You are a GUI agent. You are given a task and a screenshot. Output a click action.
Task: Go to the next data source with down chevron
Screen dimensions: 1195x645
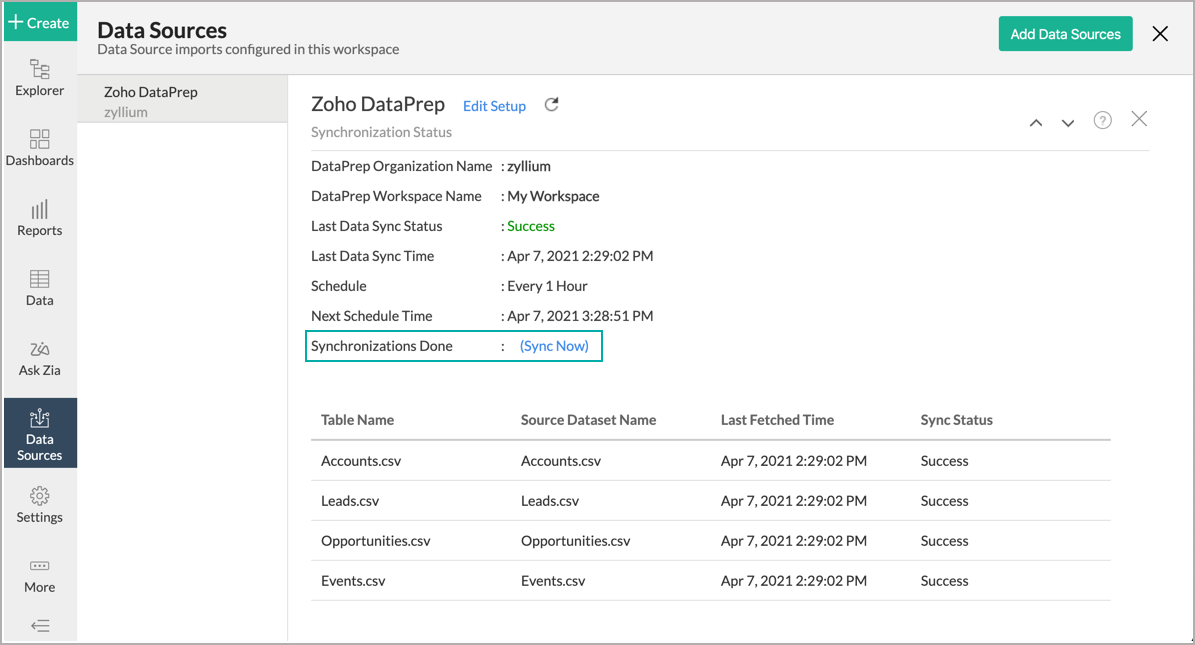pos(1068,123)
